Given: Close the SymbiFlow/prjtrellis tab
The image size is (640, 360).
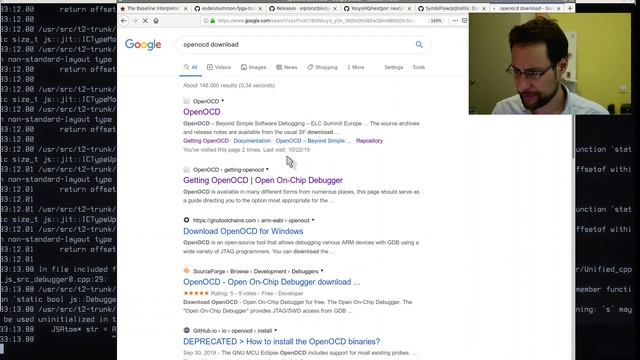Looking at the screenshot, I should (x=484, y=8).
